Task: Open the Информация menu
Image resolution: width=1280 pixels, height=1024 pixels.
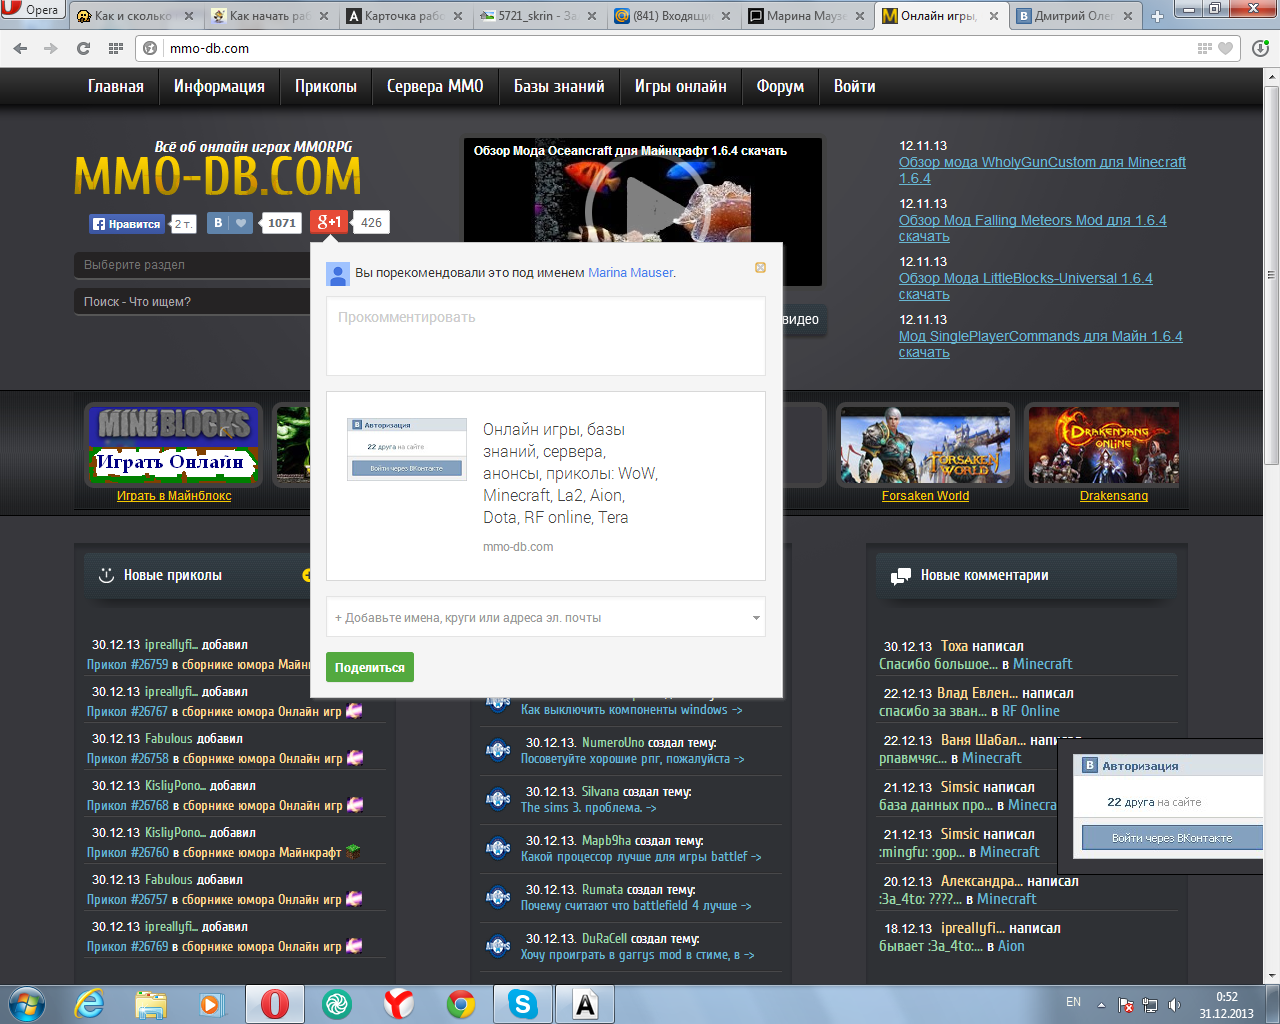Action: click(x=219, y=87)
